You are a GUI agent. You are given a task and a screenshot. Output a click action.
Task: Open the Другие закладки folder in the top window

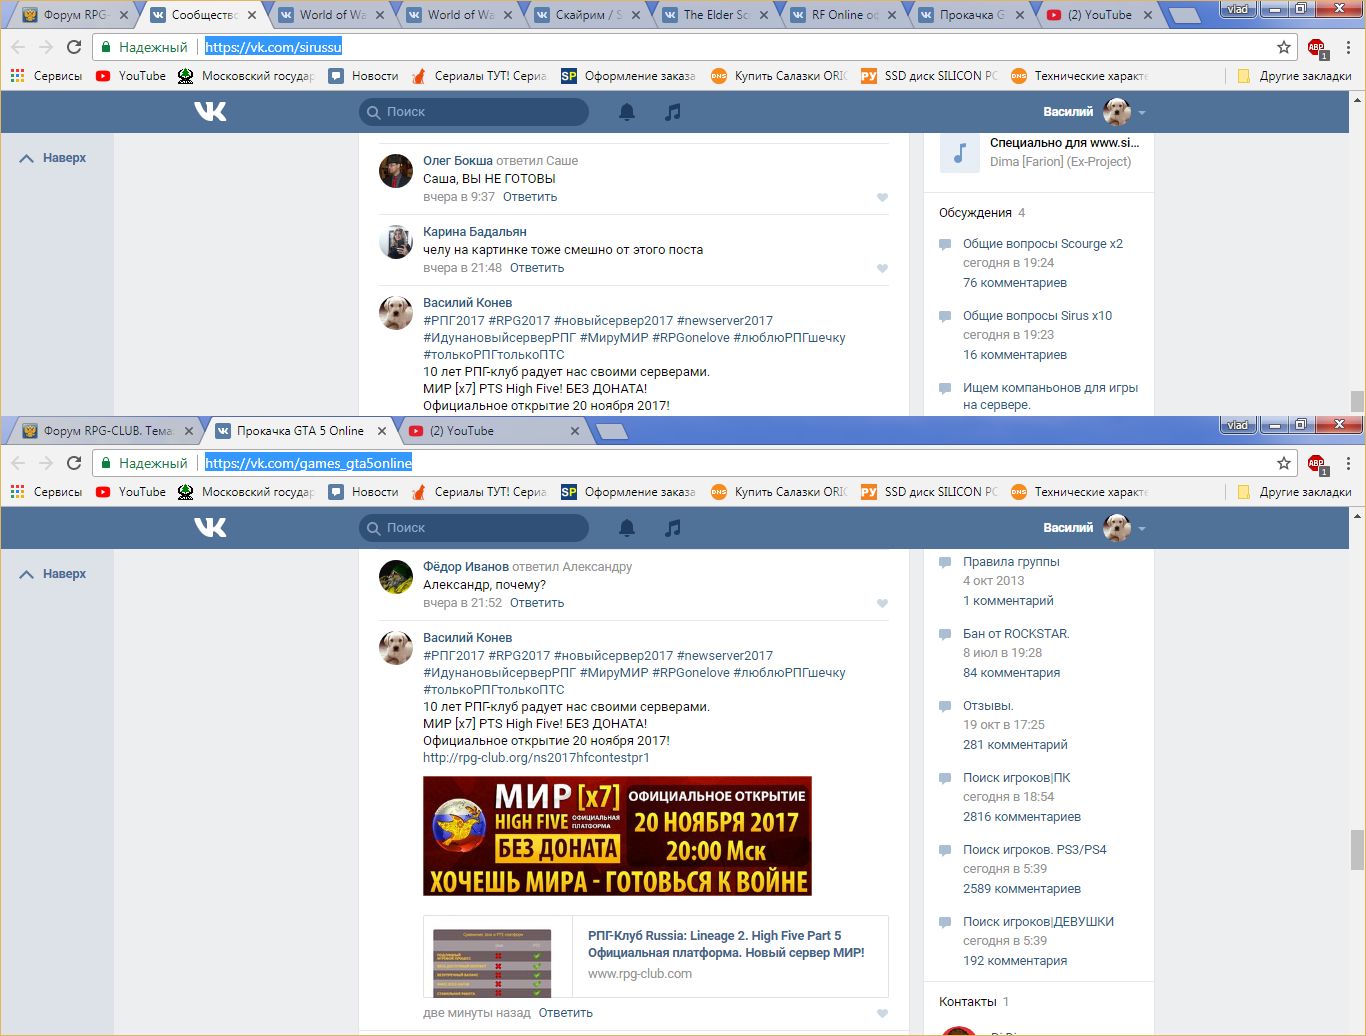click(1294, 76)
